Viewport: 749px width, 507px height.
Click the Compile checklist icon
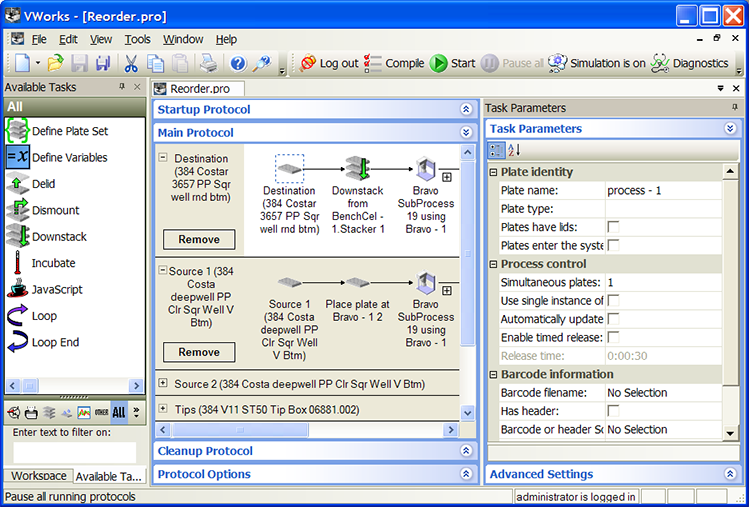(x=373, y=63)
